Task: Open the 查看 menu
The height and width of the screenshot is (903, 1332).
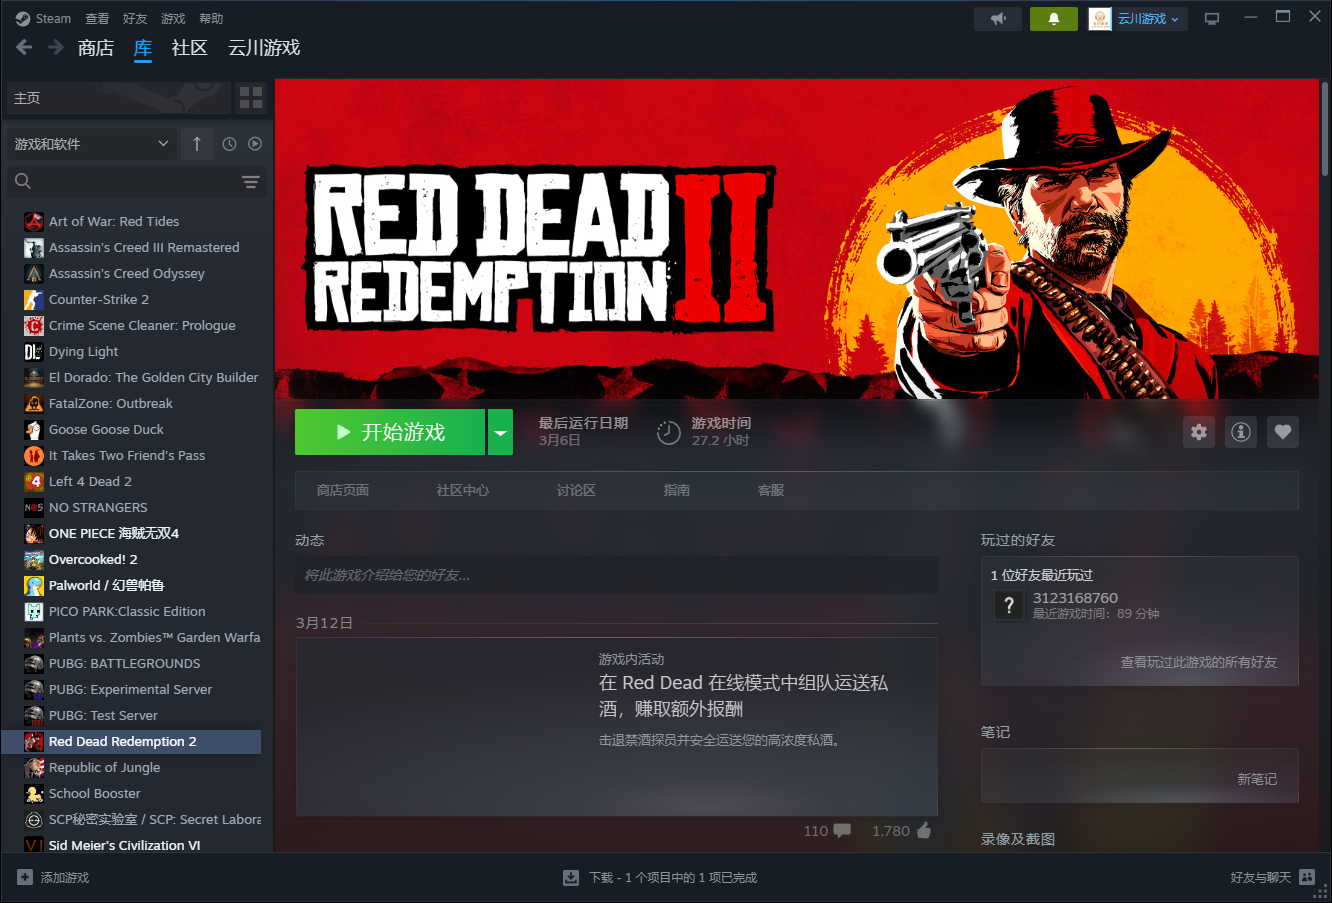Action: pos(97,18)
